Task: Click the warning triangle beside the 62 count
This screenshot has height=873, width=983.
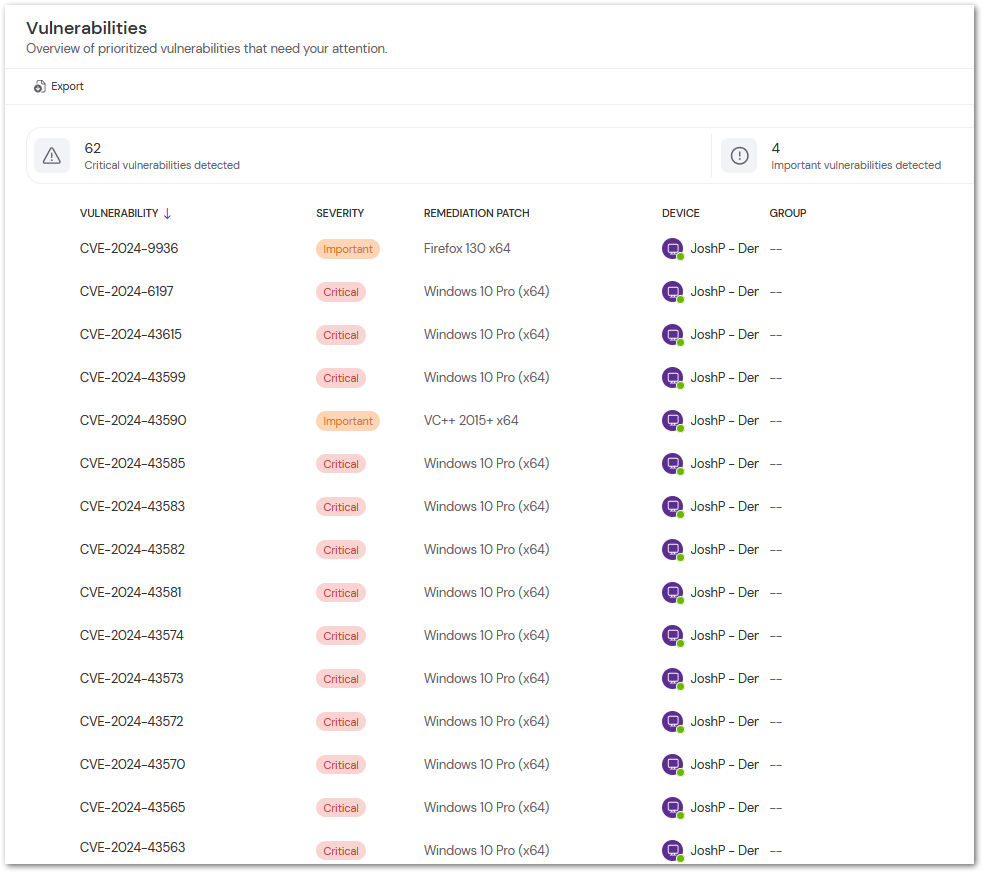Action: pyautogui.click(x=51, y=155)
